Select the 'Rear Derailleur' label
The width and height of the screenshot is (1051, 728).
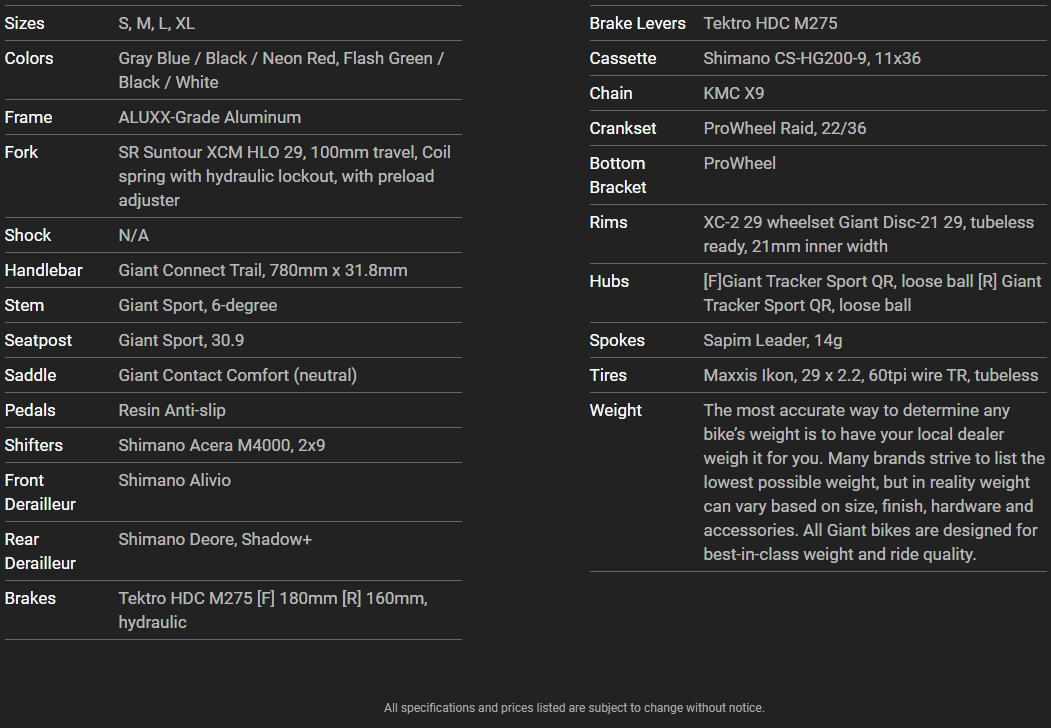pyautogui.click(x=40, y=551)
